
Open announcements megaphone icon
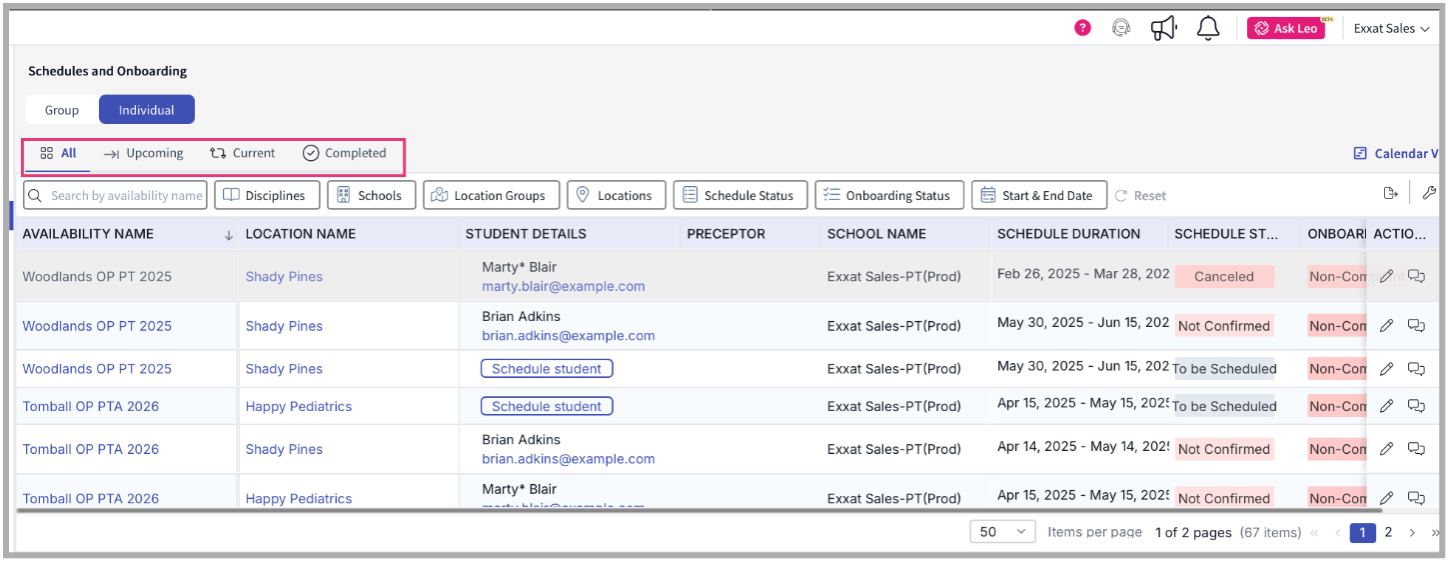1163,28
